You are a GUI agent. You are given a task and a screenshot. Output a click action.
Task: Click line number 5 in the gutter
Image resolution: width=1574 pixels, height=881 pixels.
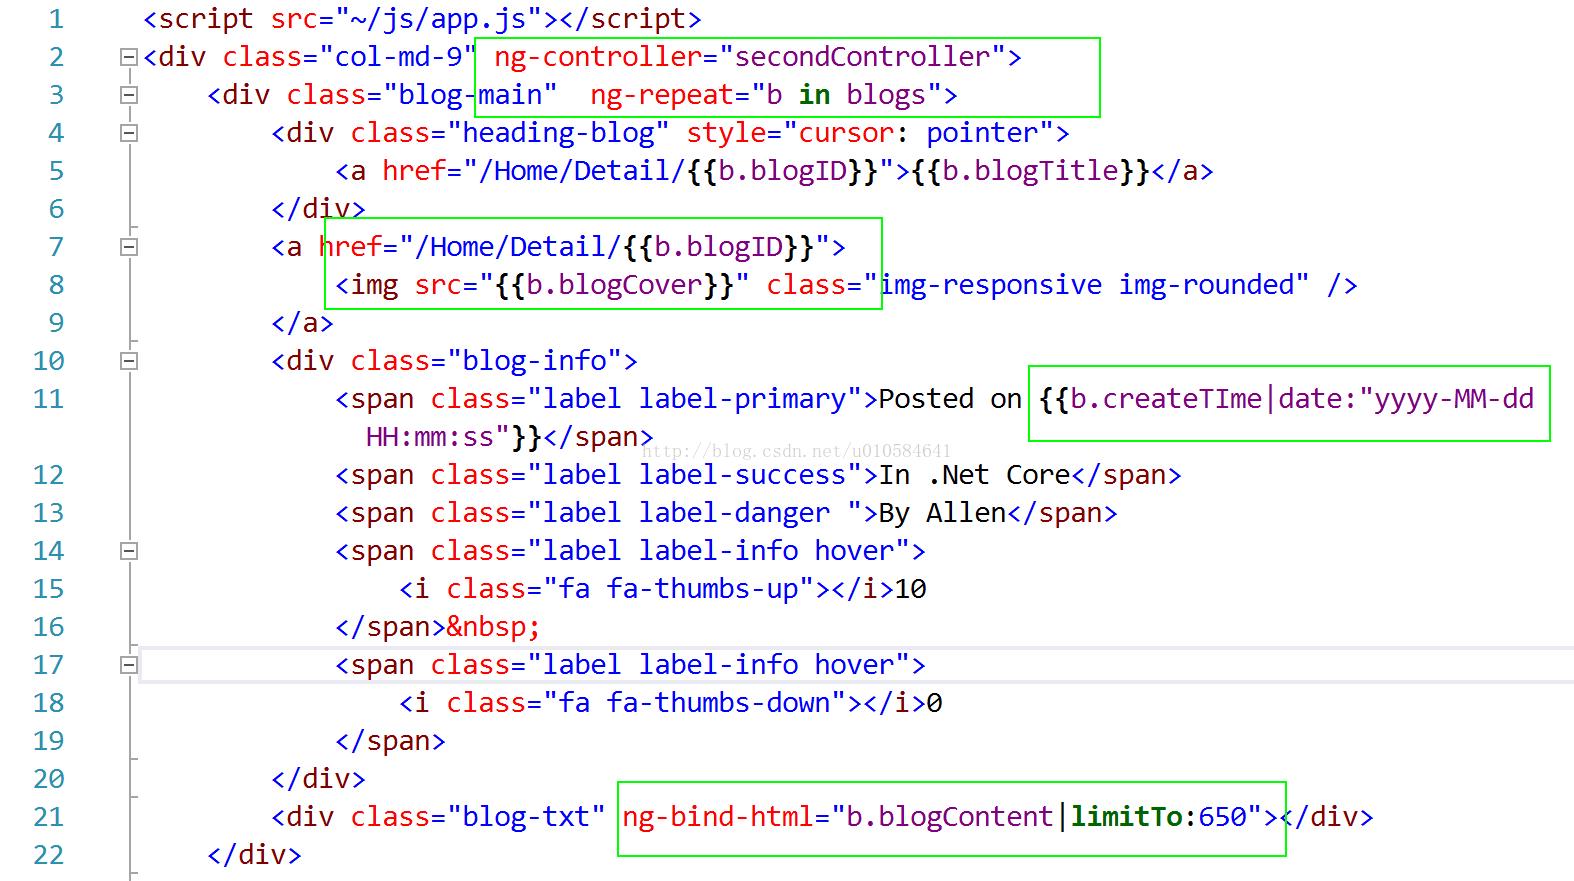pos(56,171)
